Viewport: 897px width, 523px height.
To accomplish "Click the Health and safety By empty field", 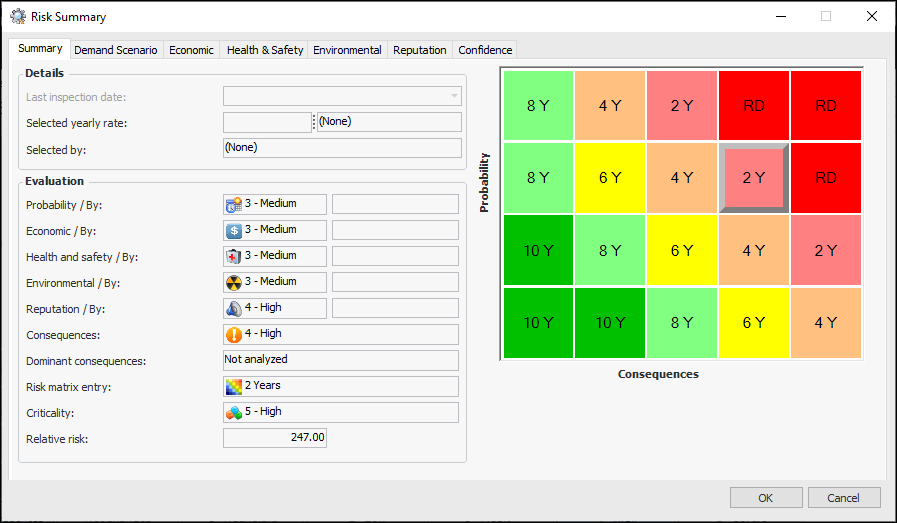I will click(x=395, y=256).
